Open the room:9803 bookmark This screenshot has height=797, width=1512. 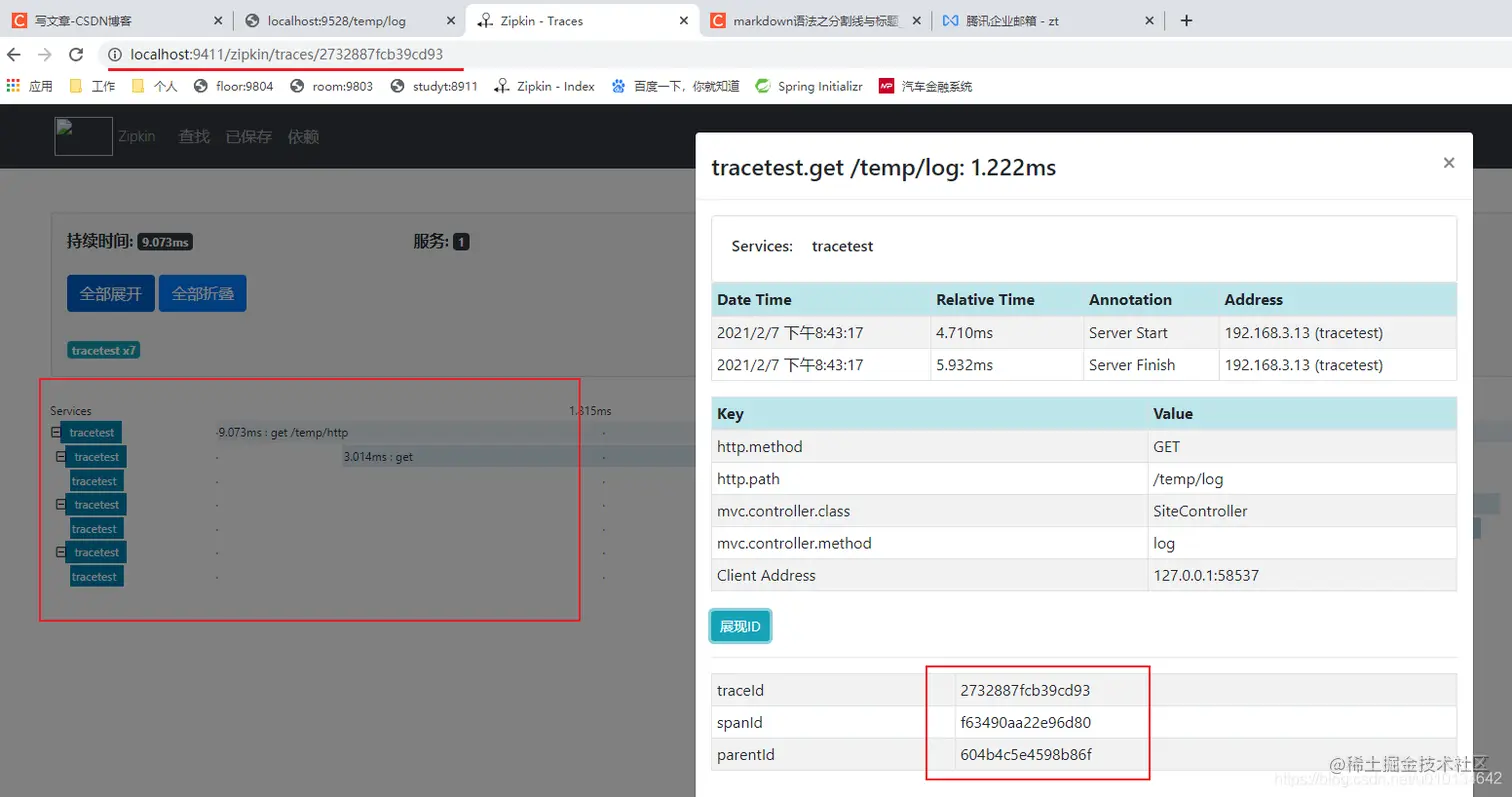(x=331, y=86)
